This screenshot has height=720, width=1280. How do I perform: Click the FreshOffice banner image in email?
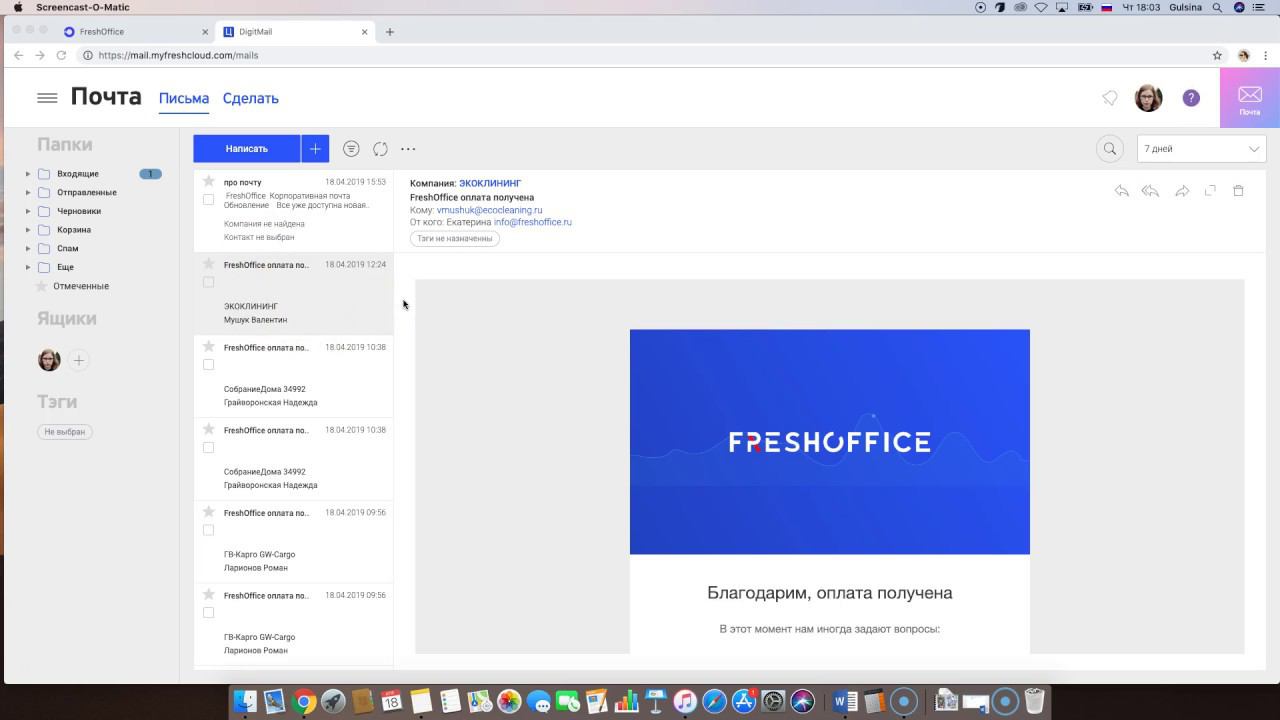[x=830, y=441]
